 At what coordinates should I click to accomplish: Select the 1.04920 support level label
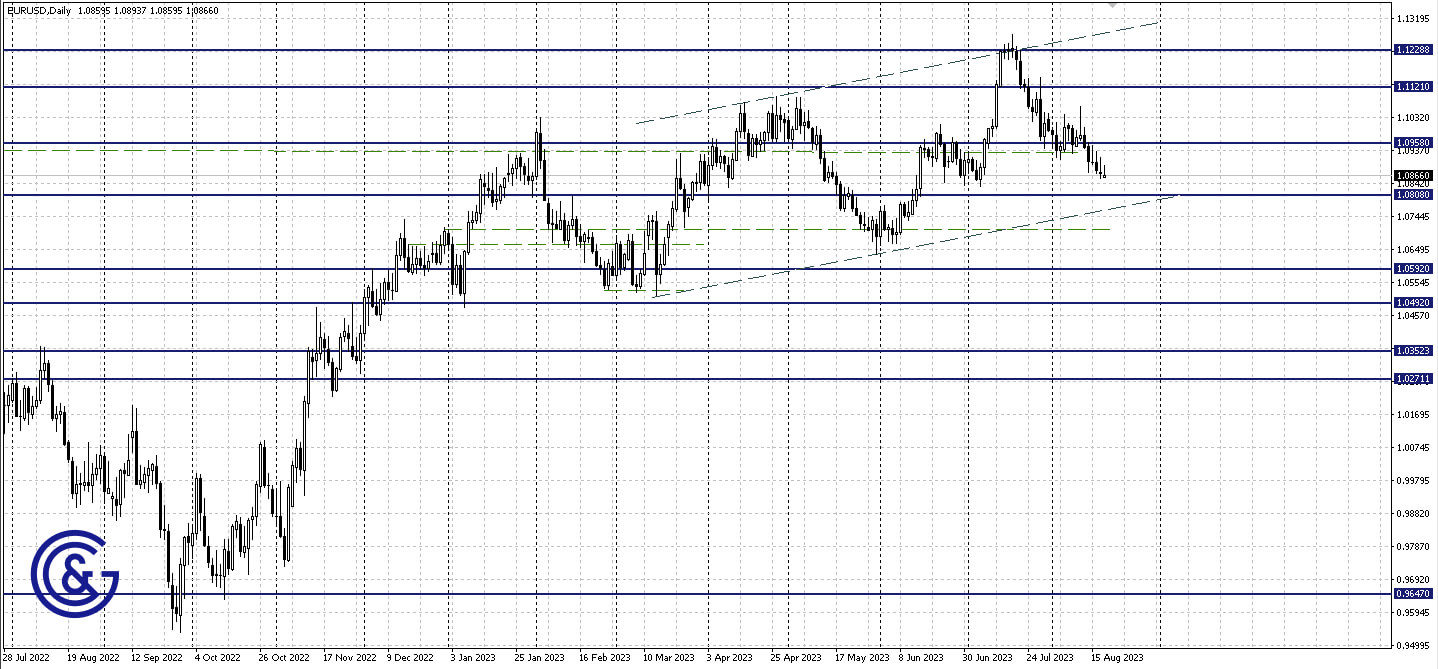click(1412, 301)
